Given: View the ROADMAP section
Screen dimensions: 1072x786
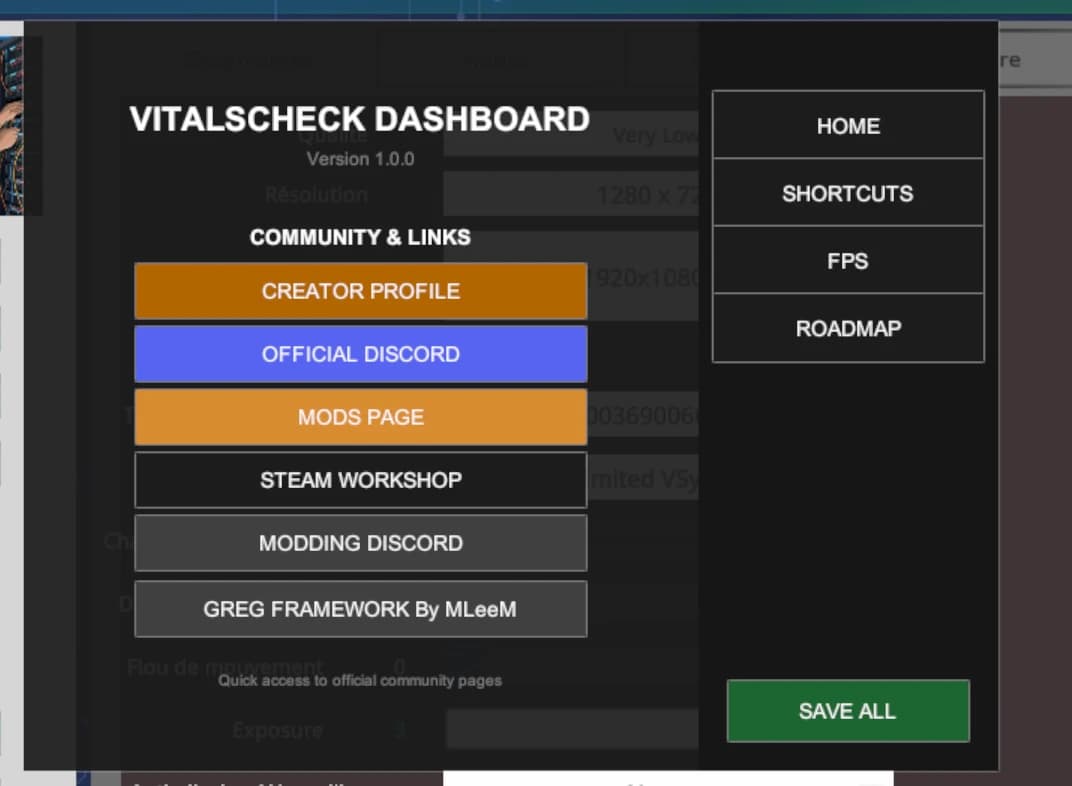Looking at the screenshot, I should (x=848, y=328).
